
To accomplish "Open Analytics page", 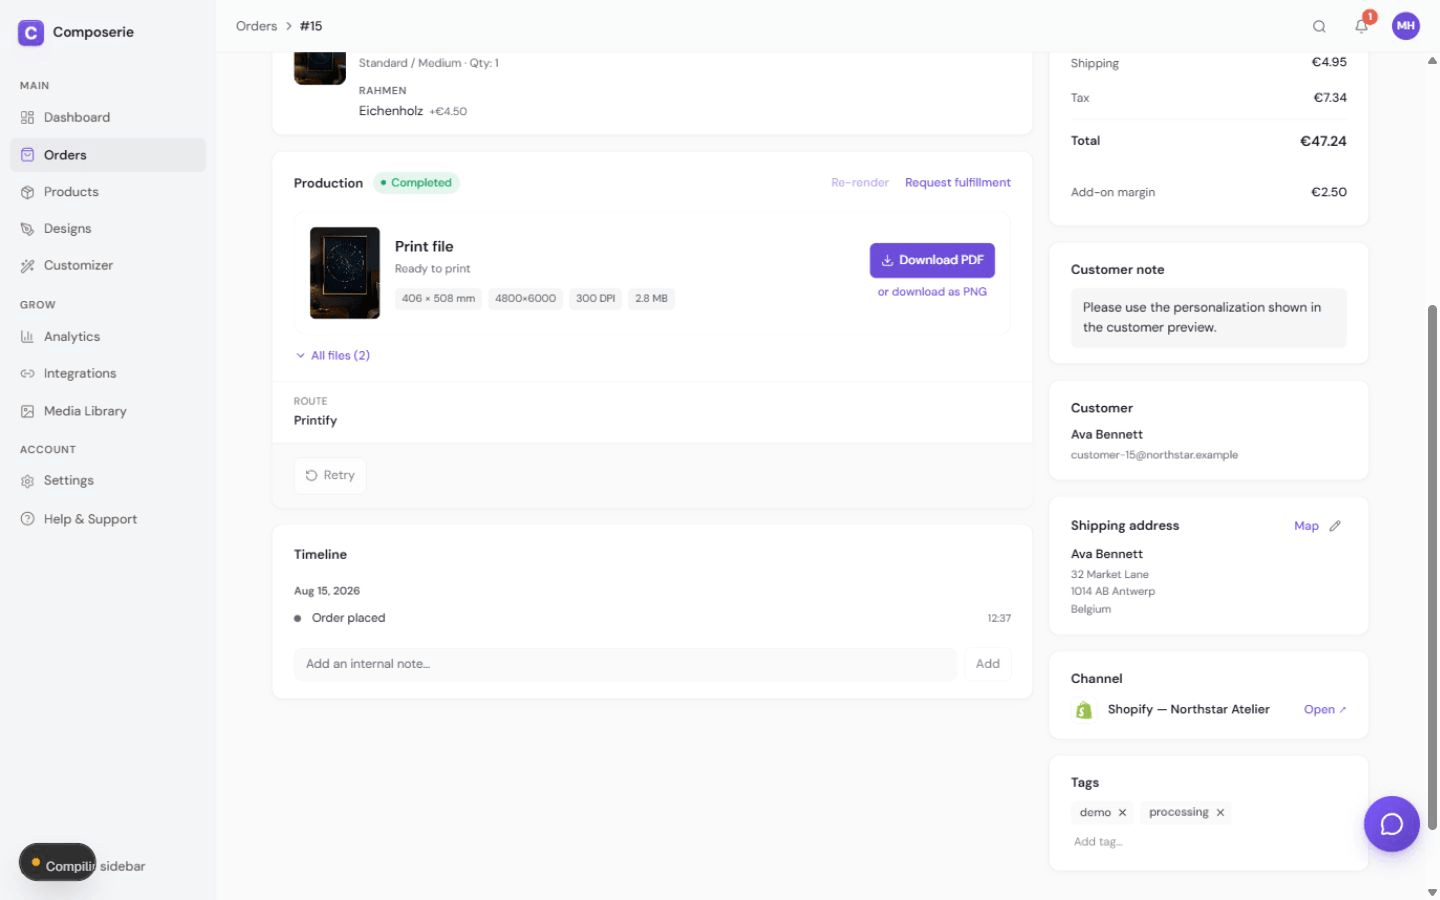I will click(108, 337).
